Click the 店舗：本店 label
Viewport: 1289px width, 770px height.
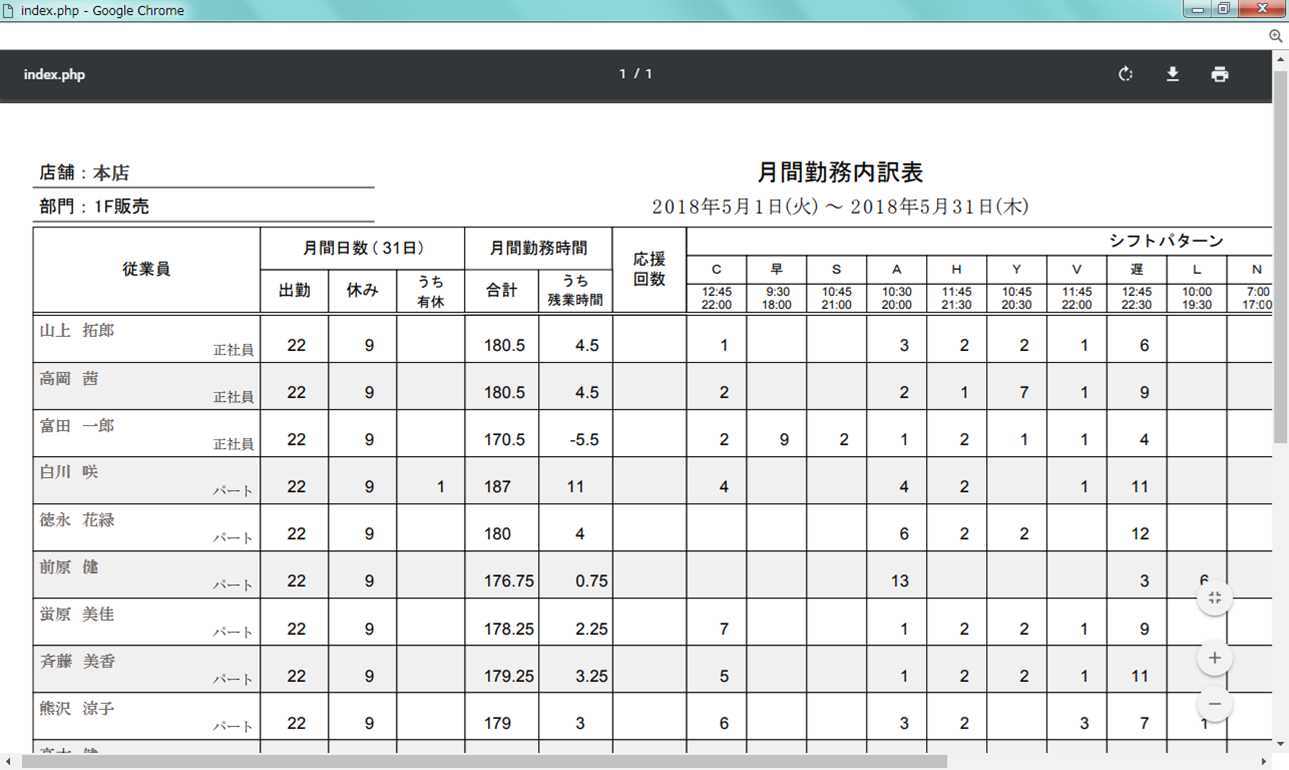(x=85, y=173)
